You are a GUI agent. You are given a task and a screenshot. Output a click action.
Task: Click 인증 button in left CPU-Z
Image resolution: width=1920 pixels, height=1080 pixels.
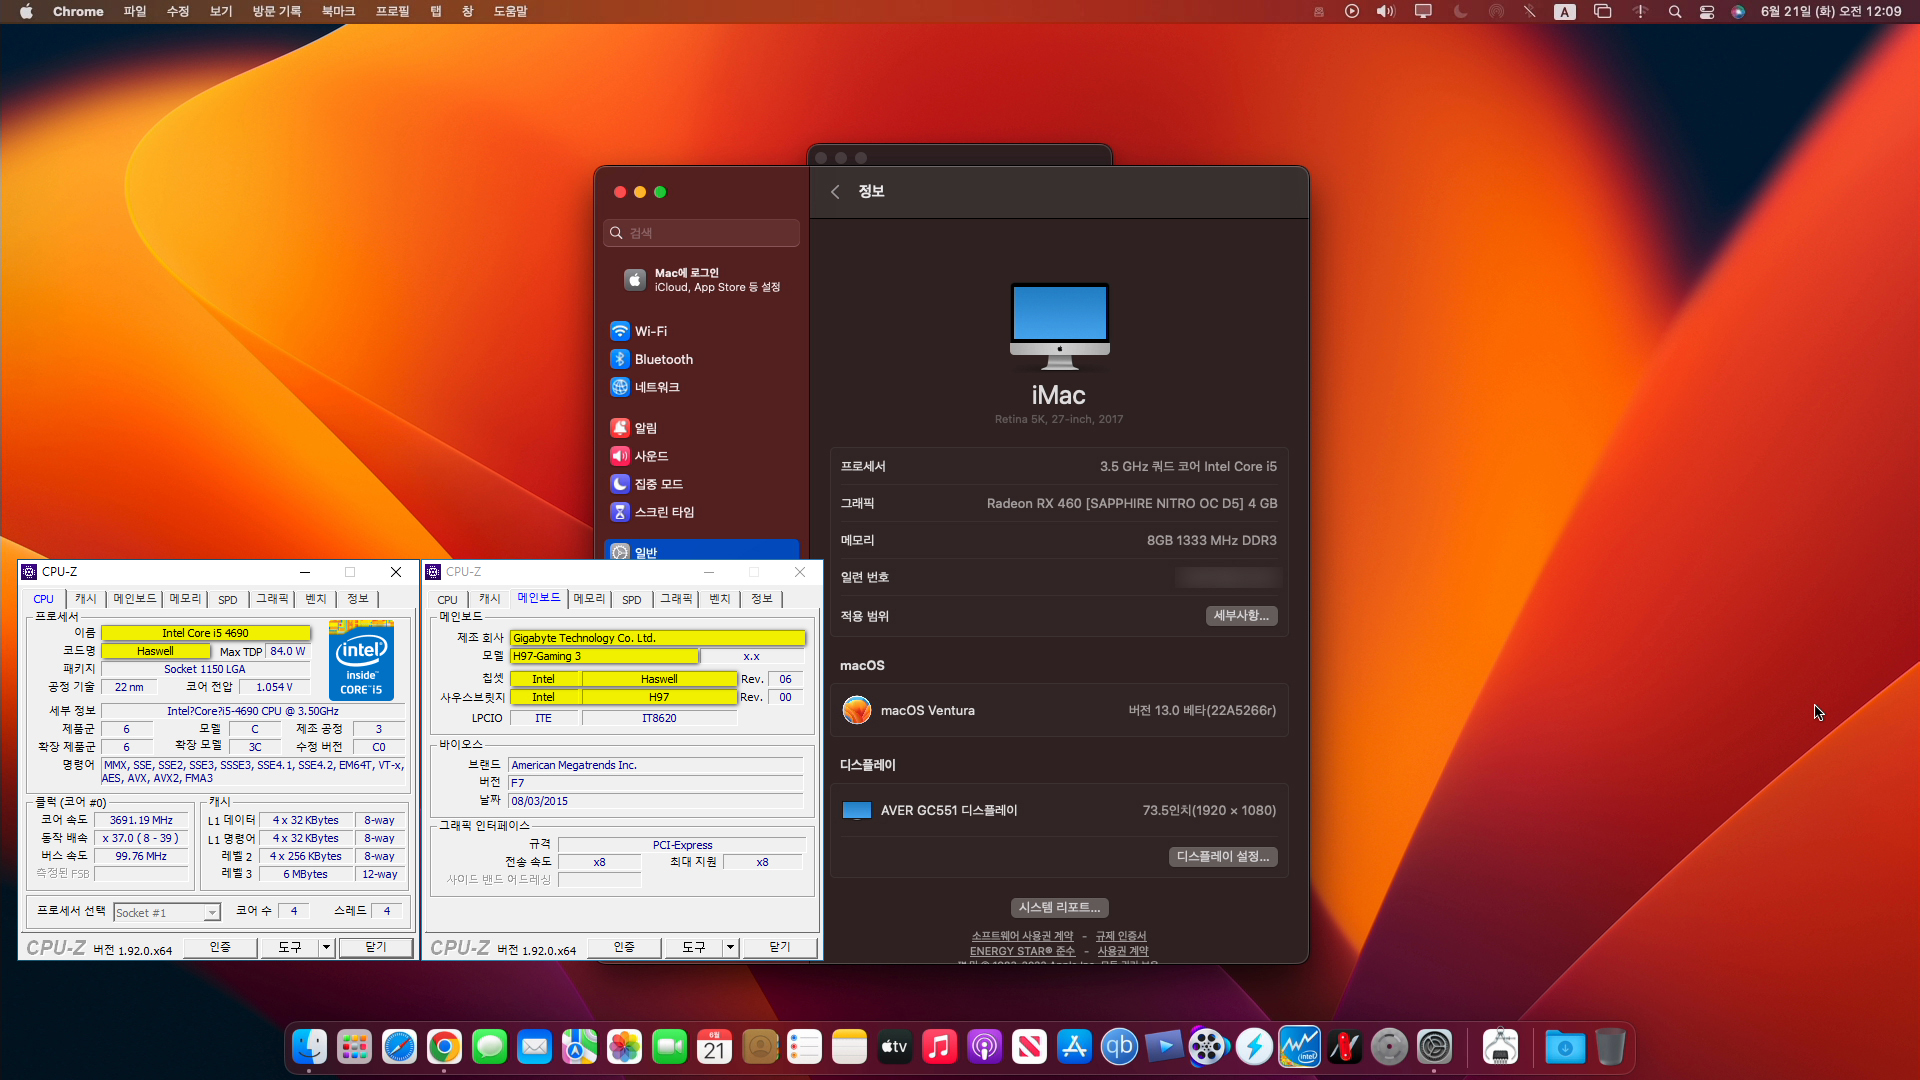pyautogui.click(x=220, y=947)
